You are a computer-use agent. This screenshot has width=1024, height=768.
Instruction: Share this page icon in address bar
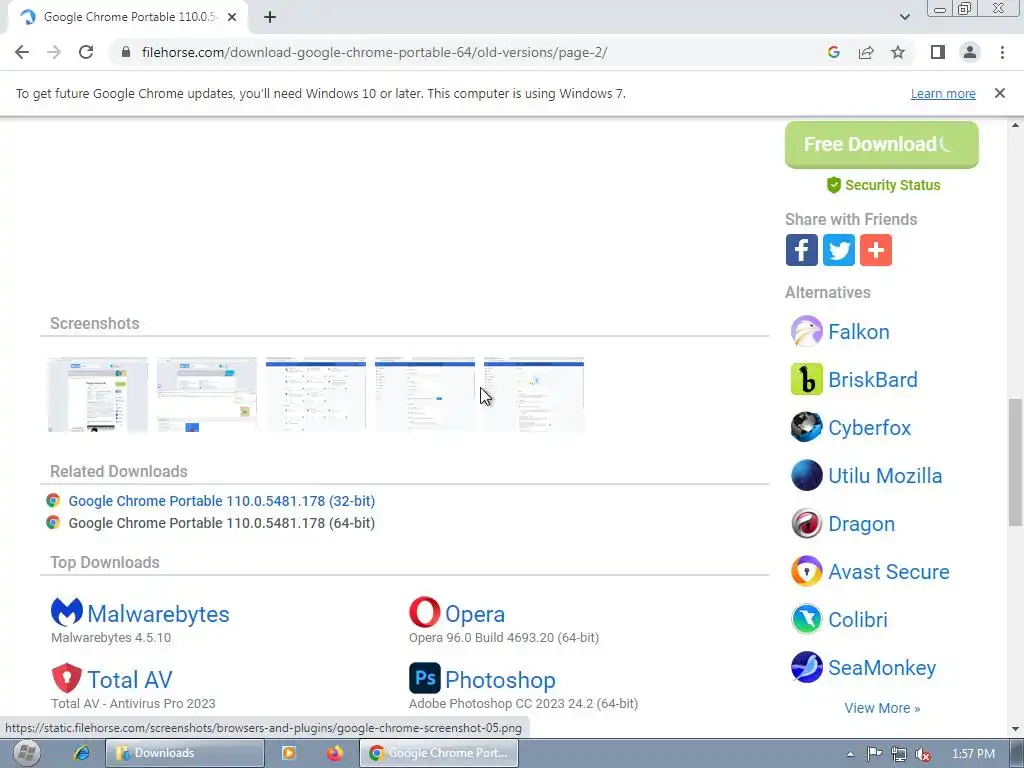pos(866,52)
